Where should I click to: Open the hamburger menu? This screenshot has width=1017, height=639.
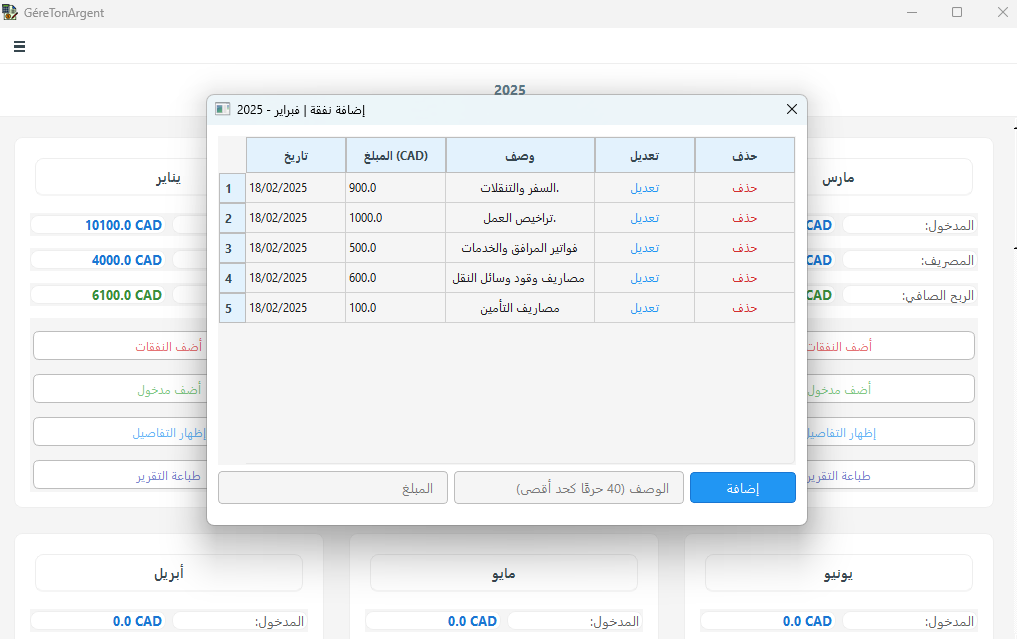click(20, 46)
